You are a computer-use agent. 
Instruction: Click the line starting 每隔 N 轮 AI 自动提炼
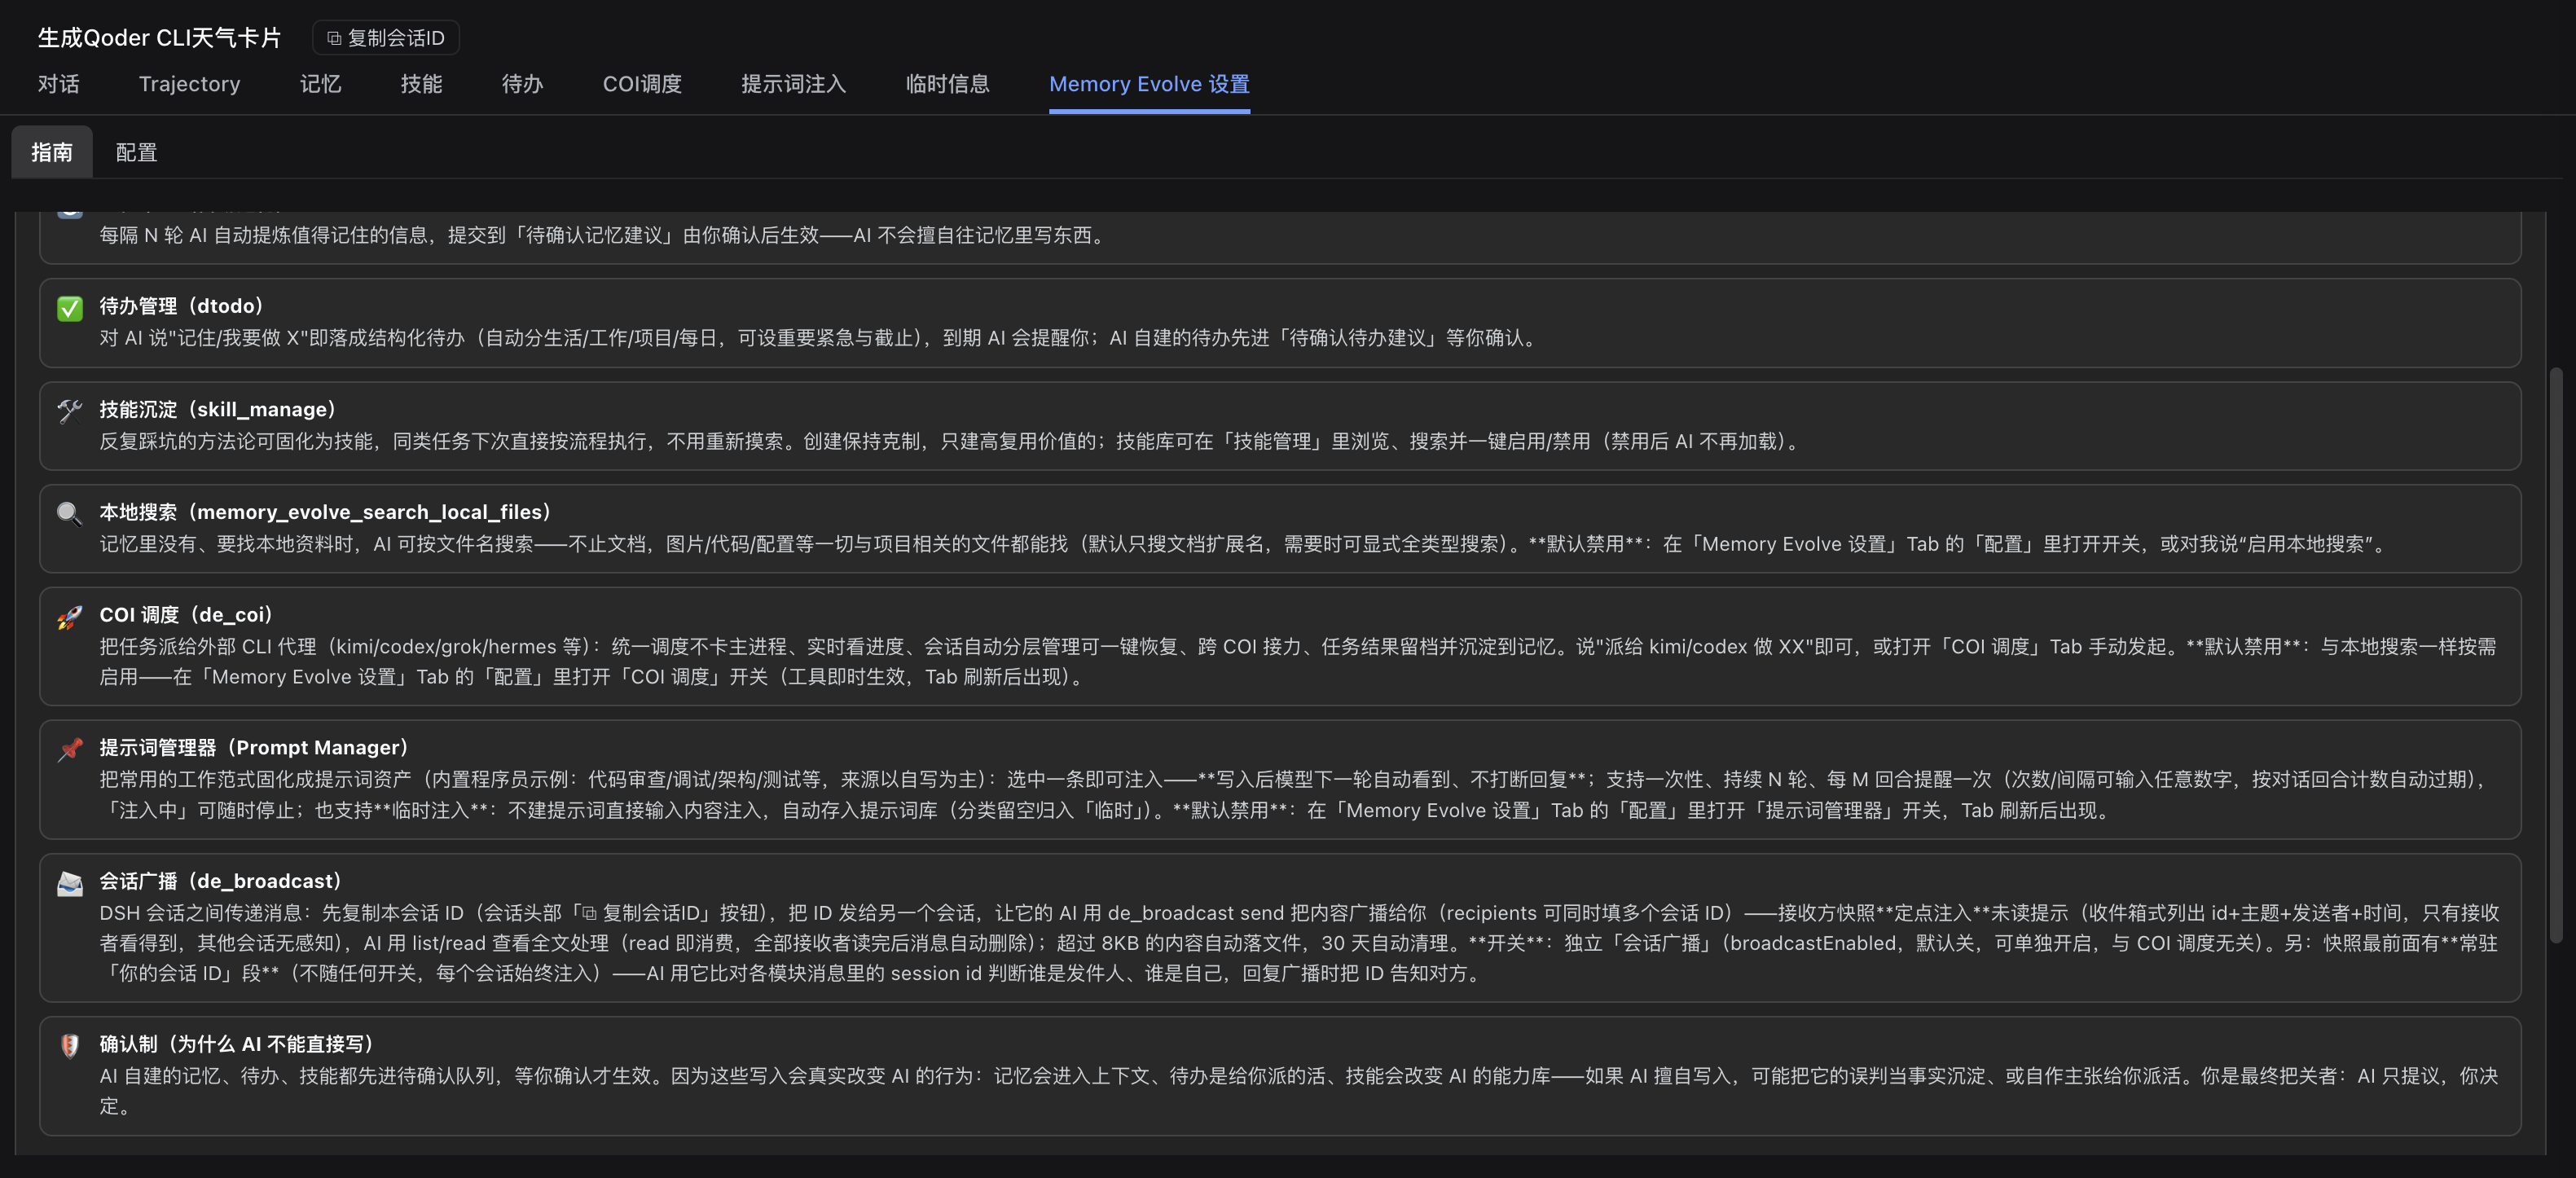604,236
